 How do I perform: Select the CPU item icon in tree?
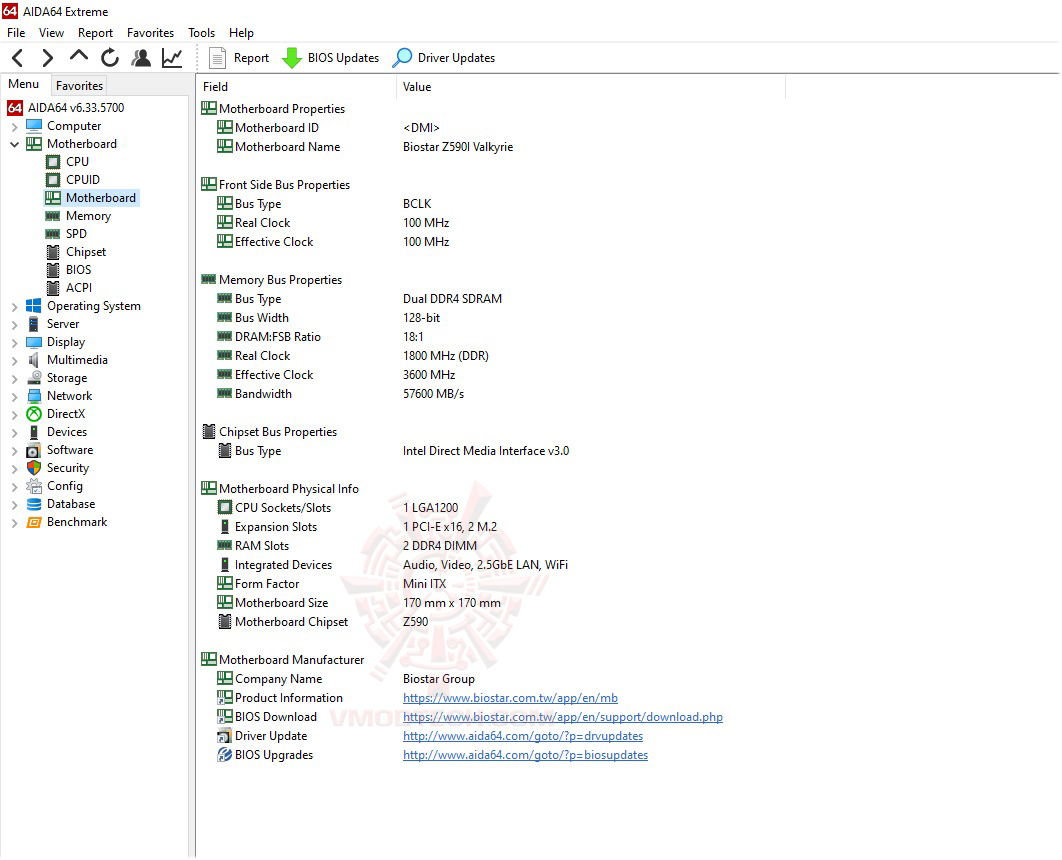(x=53, y=162)
